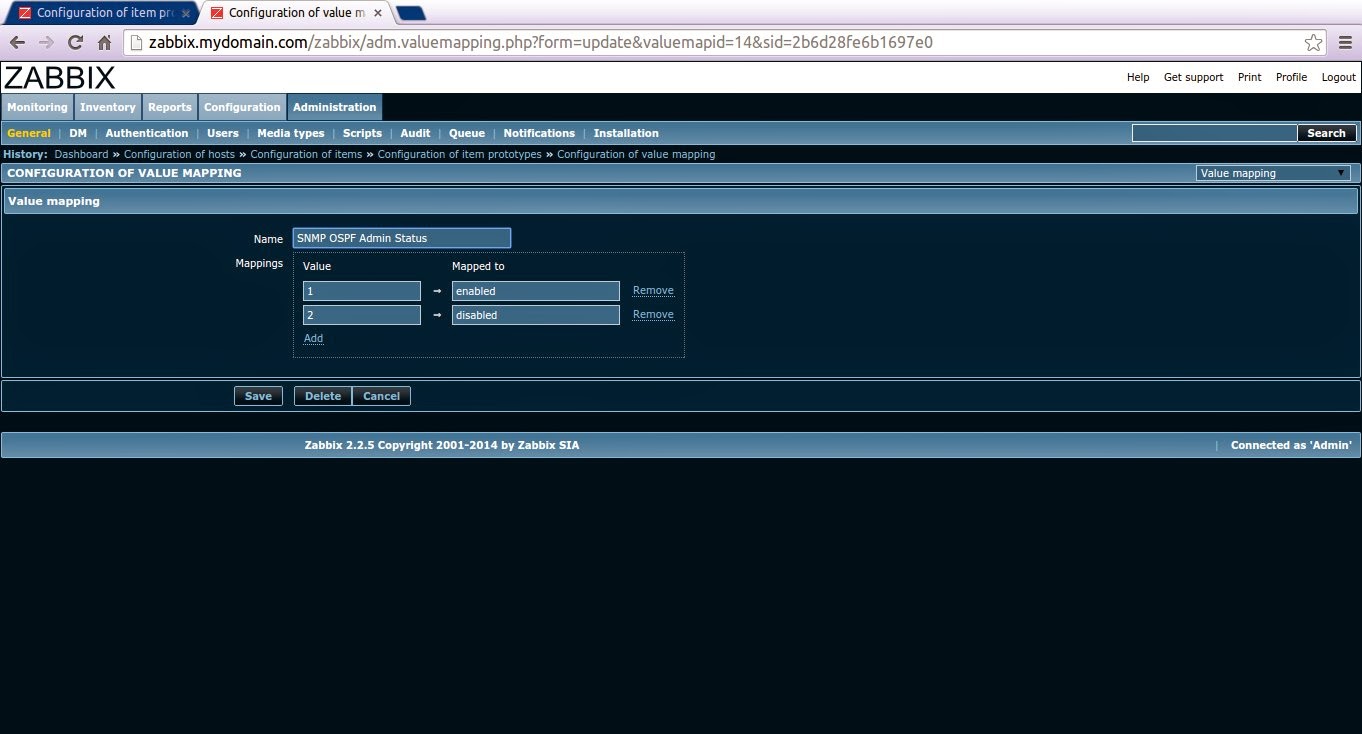
Task: Open Dashboard from history breadcrumb
Action: point(81,154)
